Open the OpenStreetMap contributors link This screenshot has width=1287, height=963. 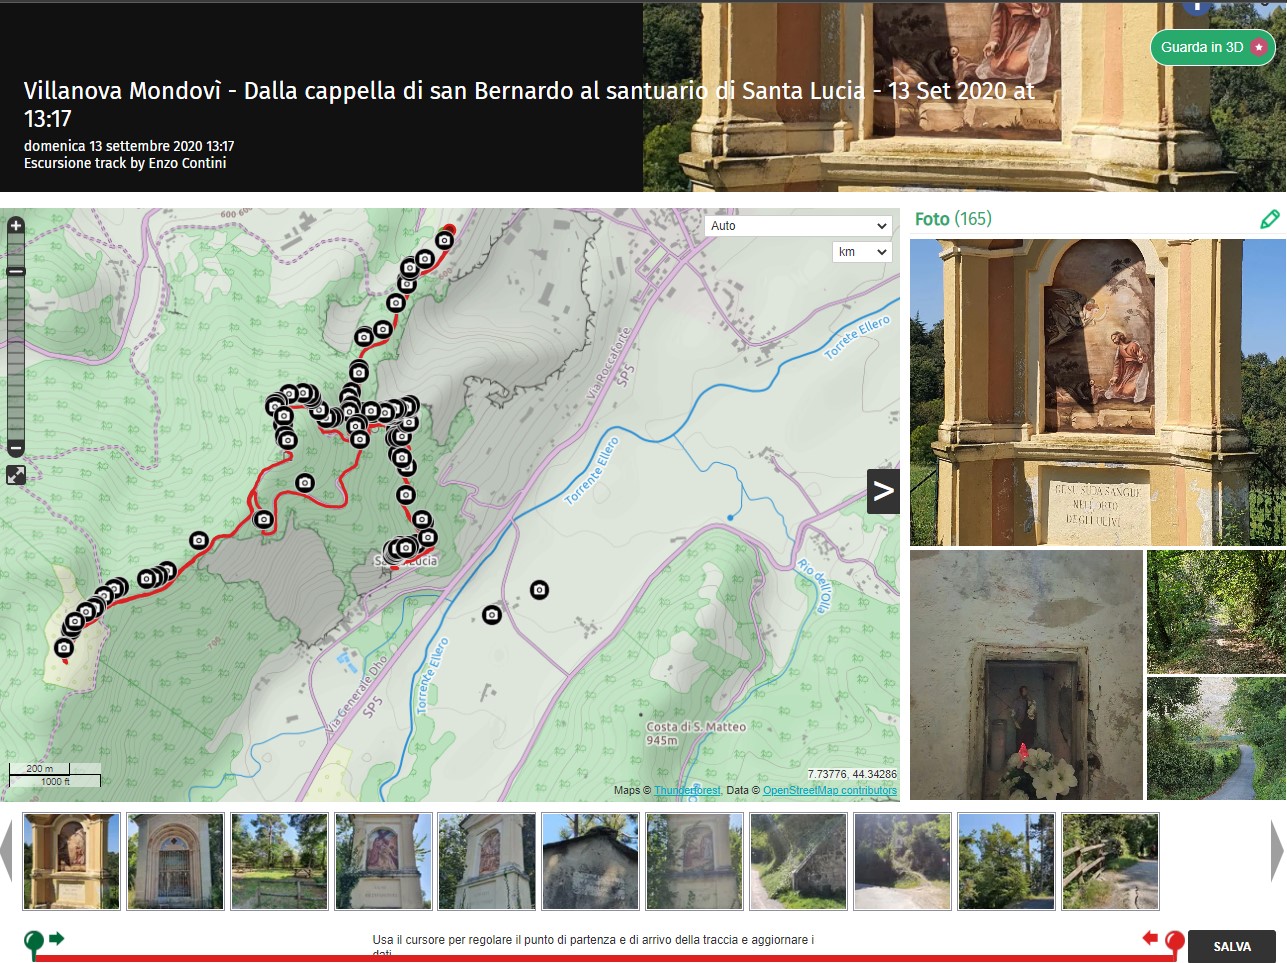point(829,790)
